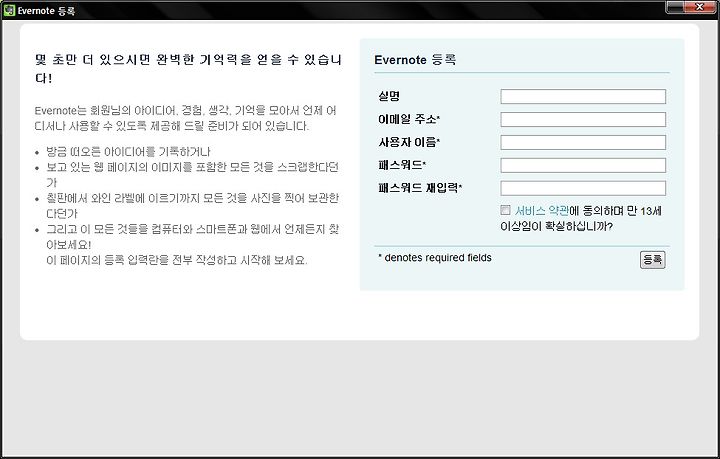Click the '이메일 주소*' label
Image resolution: width=720 pixels, height=459 pixels.
click(409, 119)
